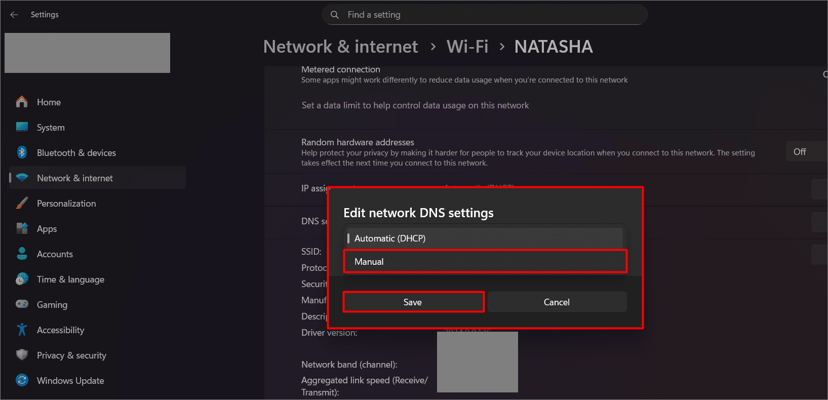
Task: Click the Accounts person icon
Action: pyautogui.click(x=22, y=254)
